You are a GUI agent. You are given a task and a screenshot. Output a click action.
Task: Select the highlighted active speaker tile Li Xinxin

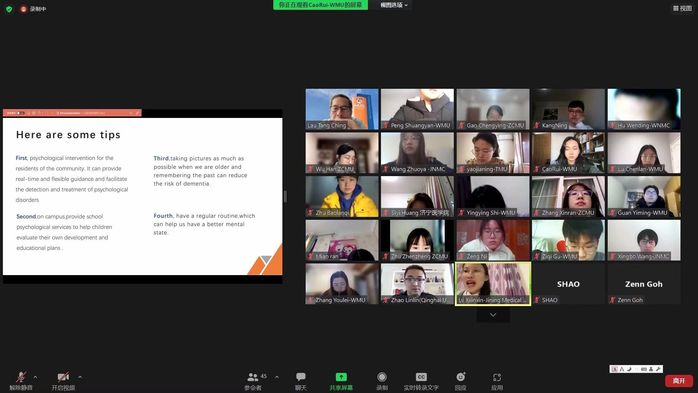(493, 284)
